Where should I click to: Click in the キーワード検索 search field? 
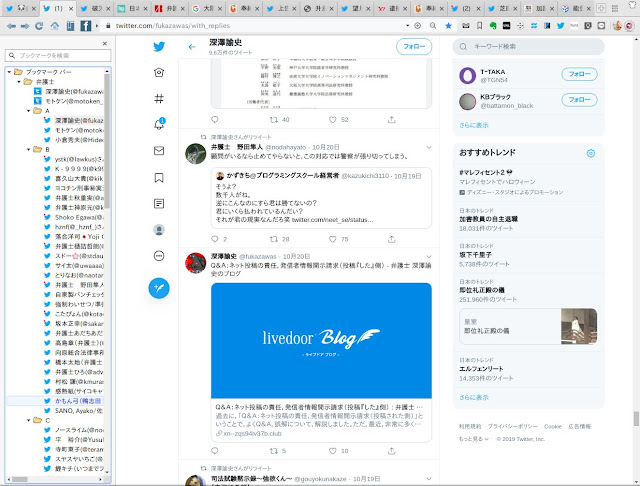point(529,47)
